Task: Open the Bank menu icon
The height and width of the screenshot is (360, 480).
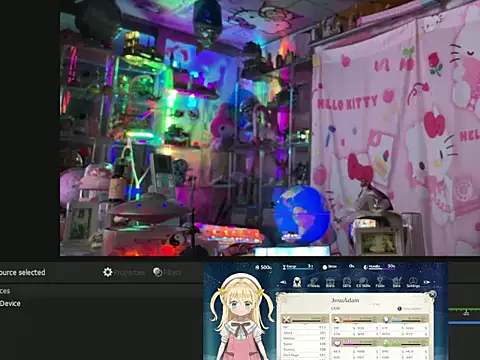Action: click(330, 282)
